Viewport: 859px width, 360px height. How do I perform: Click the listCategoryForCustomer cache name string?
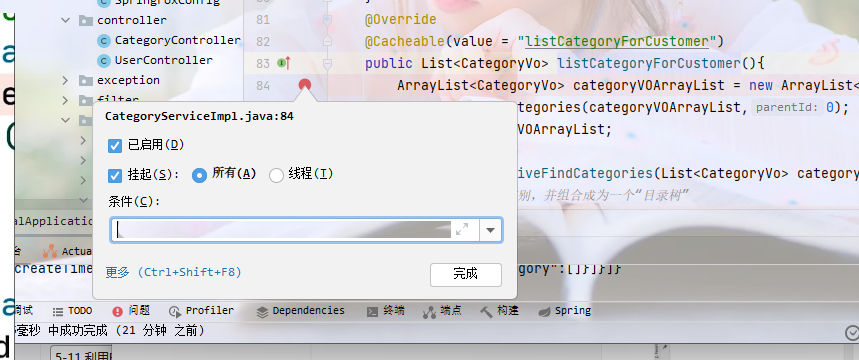[x=617, y=42]
